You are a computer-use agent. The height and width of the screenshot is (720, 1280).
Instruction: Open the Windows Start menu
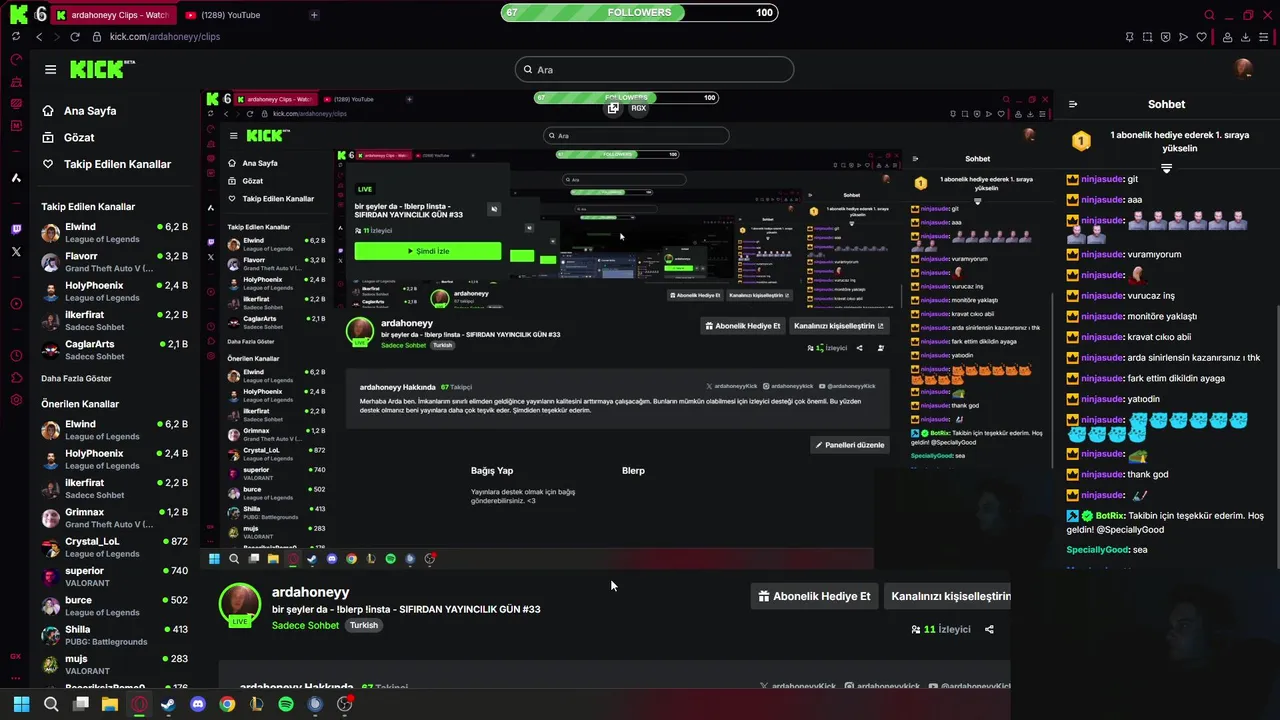tap(21, 704)
